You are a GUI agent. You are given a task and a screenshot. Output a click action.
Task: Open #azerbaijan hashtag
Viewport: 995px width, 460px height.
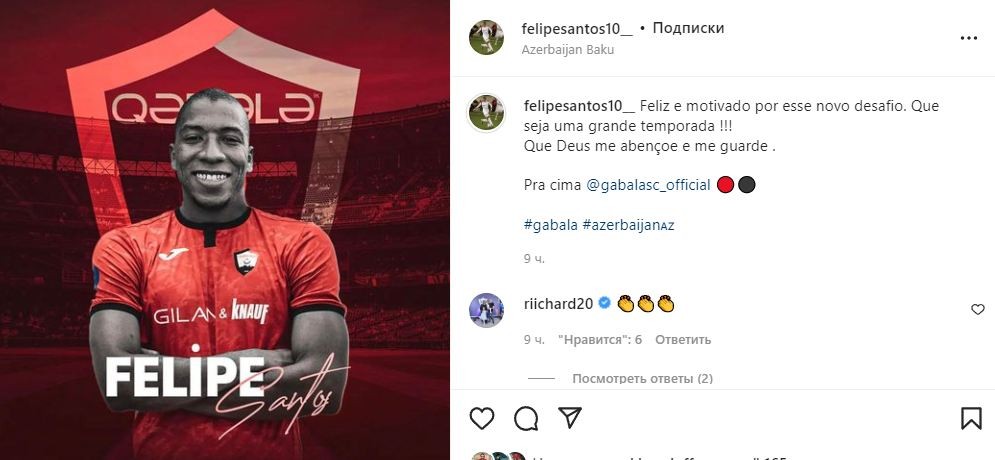point(628,225)
